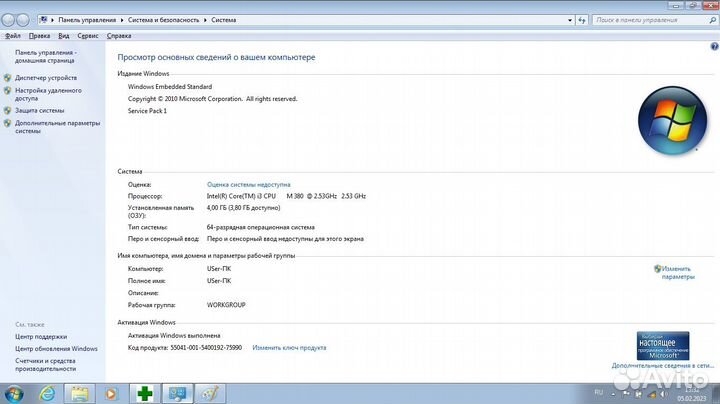This screenshot has width=720, height=404.
Task: Go forward with the navigation arrow
Action: (x=23, y=20)
